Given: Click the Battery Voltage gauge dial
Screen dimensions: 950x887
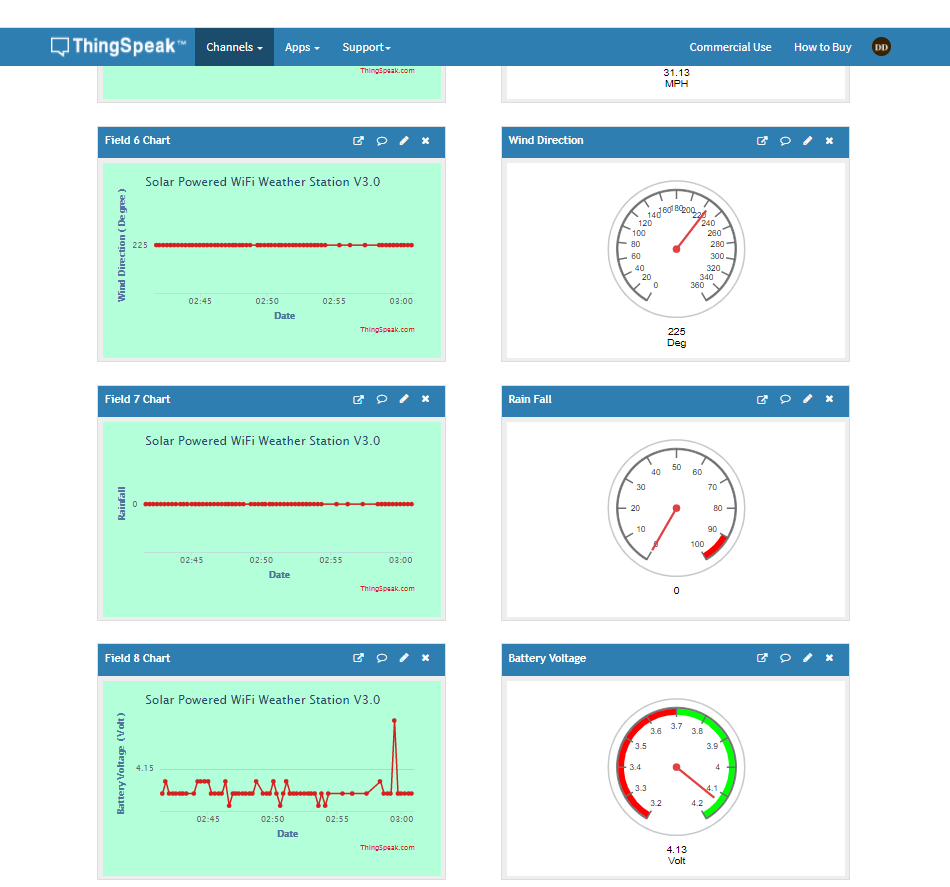Looking at the screenshot, I should point(676,767).
